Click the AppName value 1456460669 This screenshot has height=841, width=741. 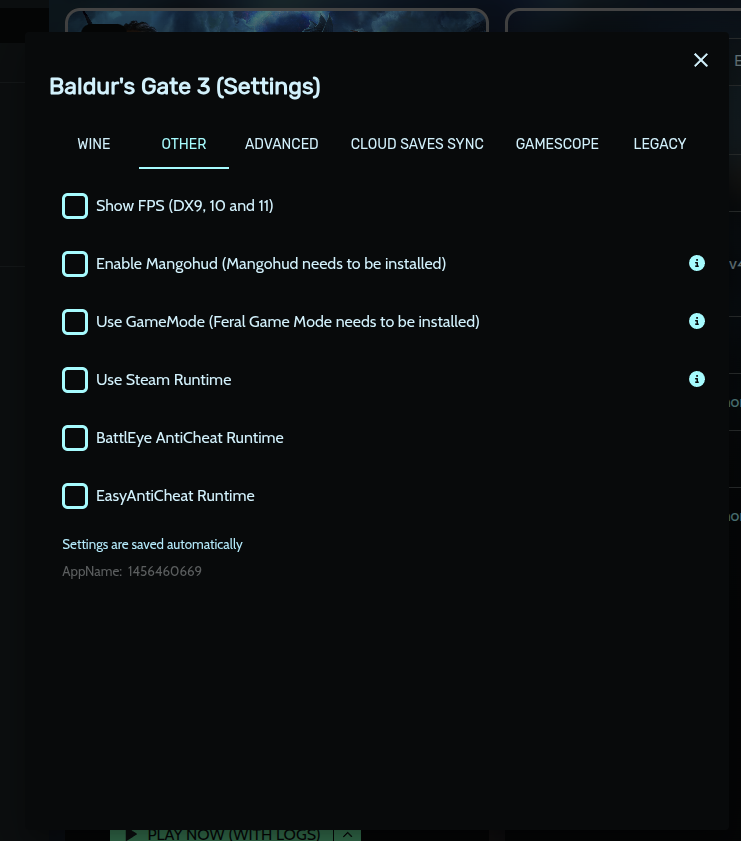tap(165, 572)
